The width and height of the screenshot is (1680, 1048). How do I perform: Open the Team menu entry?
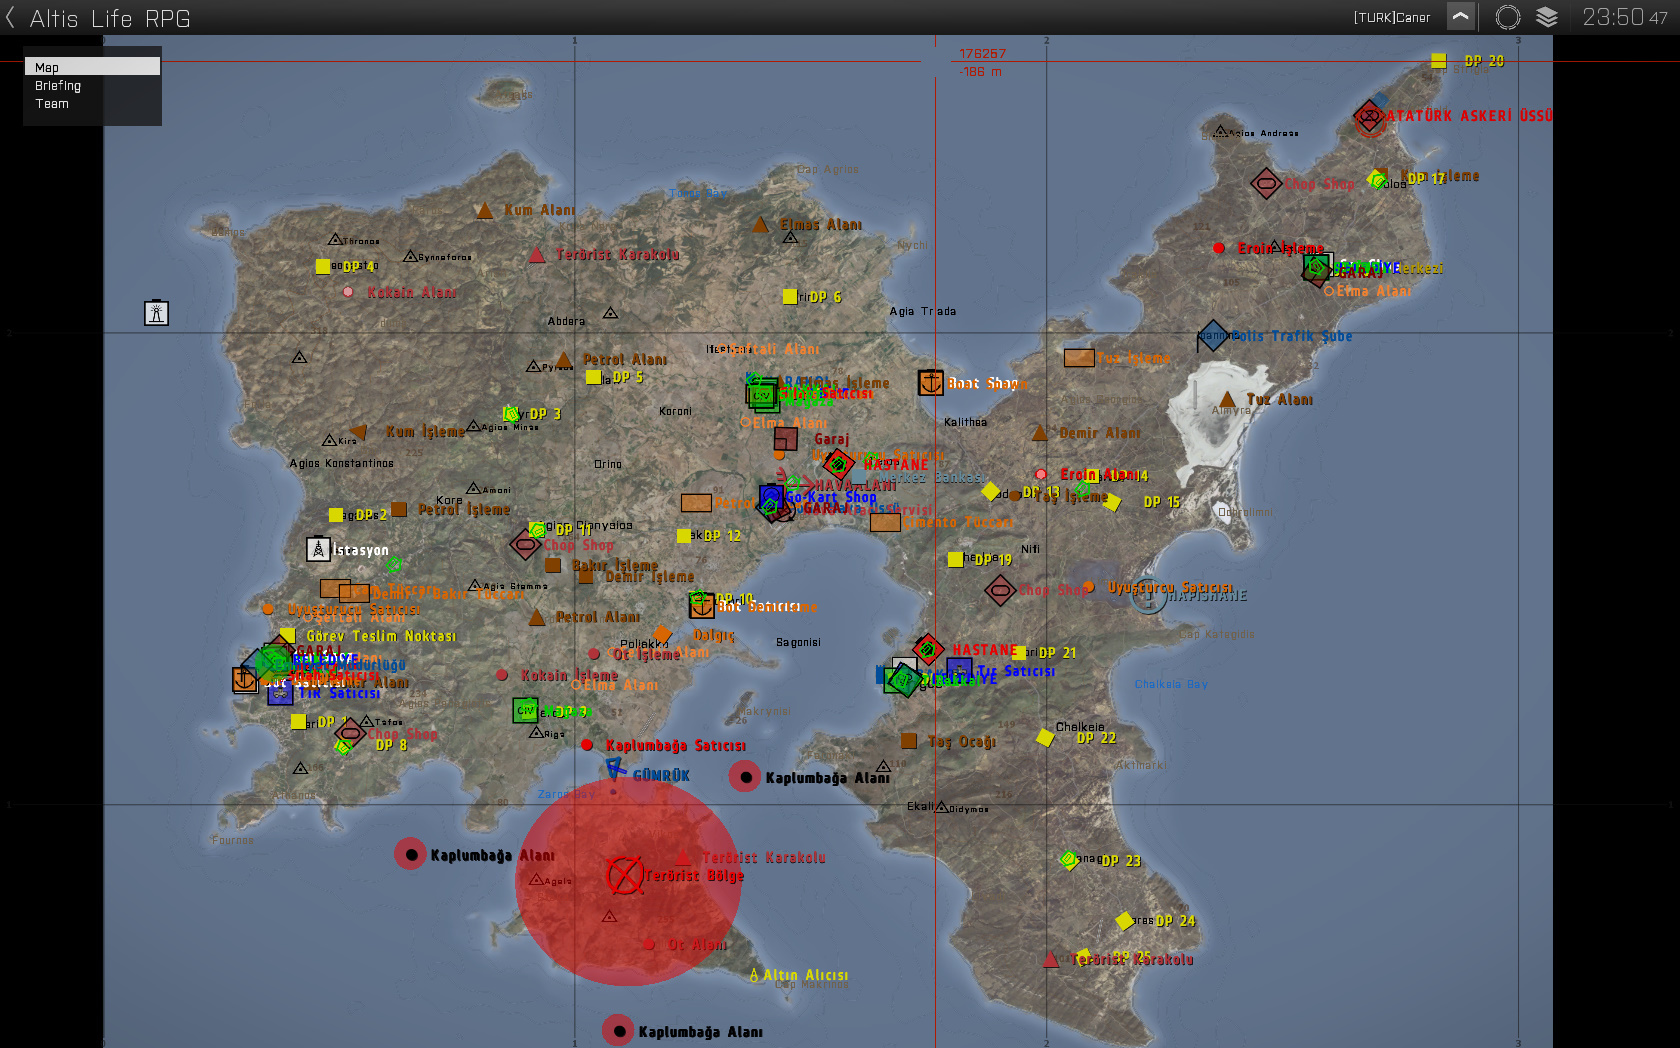52,104
